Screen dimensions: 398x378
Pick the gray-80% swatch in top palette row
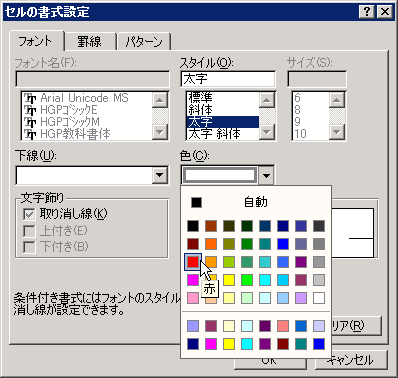tap(319, 226)
